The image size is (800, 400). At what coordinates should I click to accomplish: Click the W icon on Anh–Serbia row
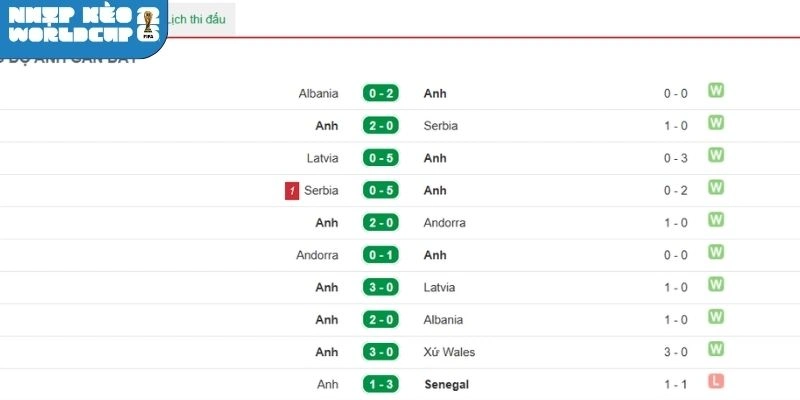716,123
